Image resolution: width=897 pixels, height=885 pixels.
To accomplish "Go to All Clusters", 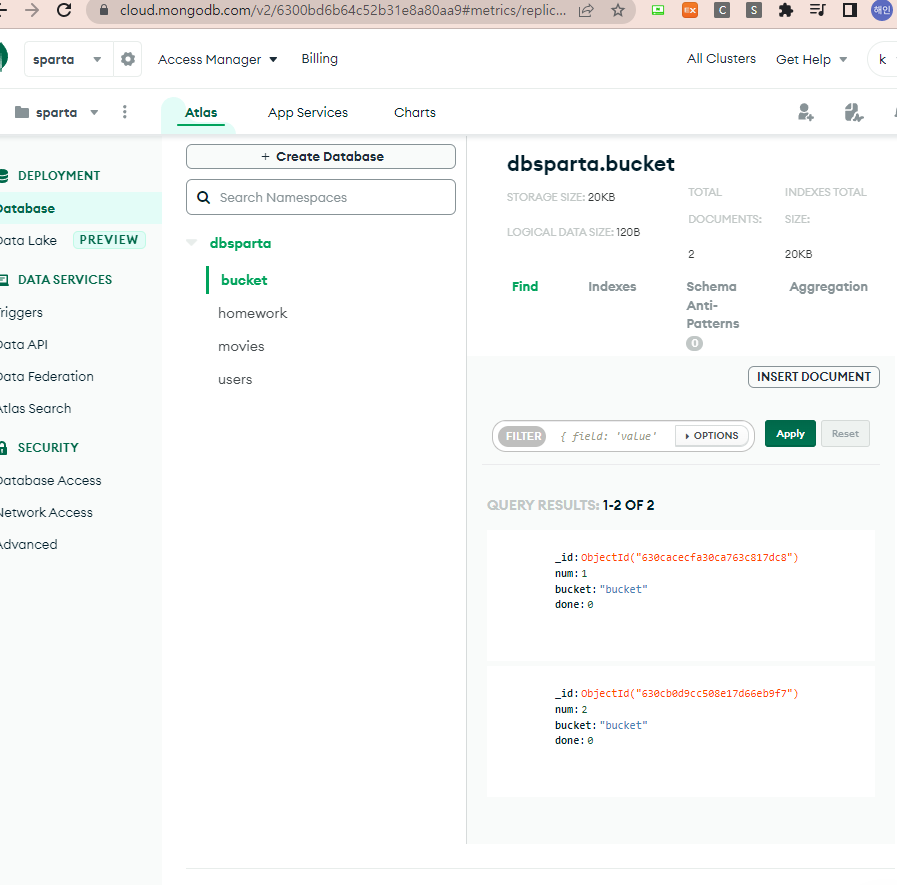I will click(x=721, y=58).
